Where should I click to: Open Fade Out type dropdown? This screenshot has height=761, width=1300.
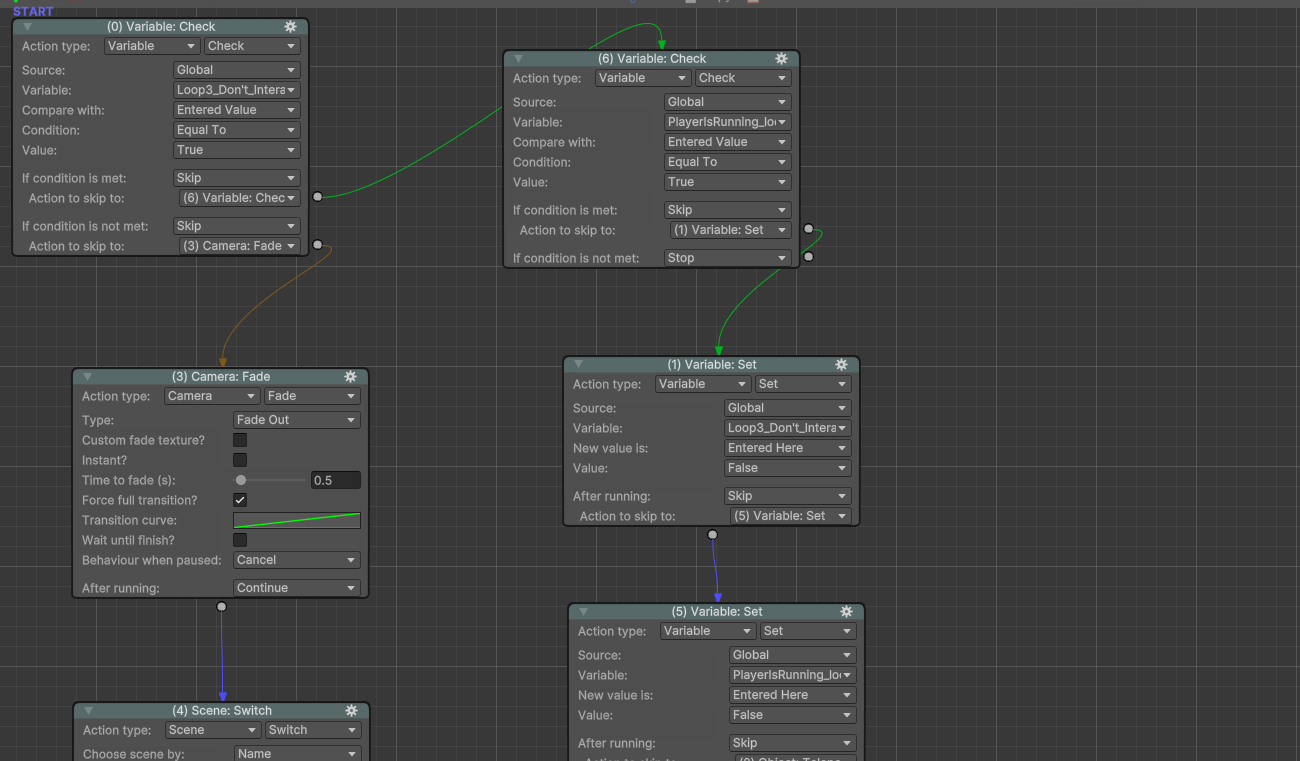tap(297, 420)
